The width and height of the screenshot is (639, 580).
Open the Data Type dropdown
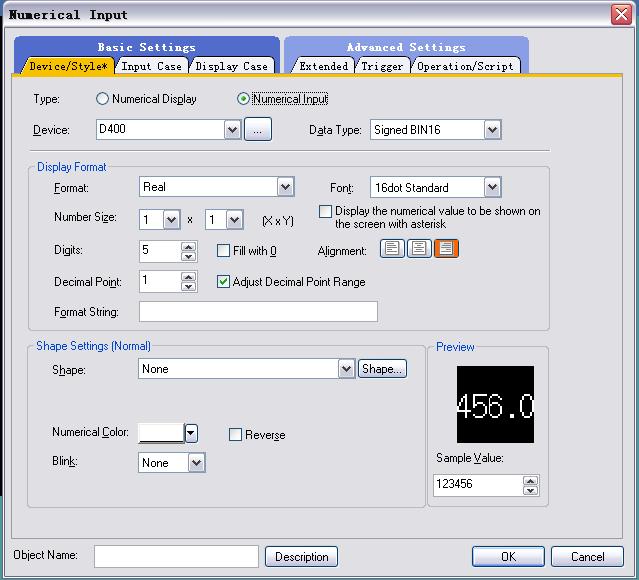(491, 129)
